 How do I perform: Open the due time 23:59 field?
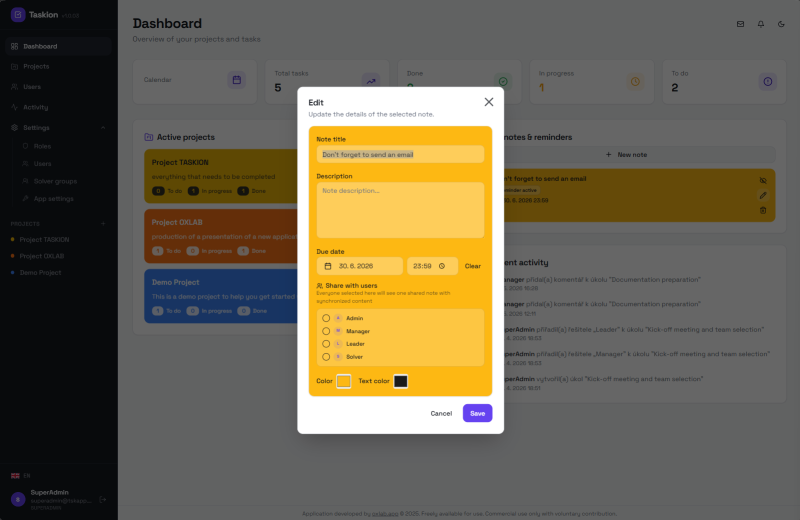coord(432,266)
